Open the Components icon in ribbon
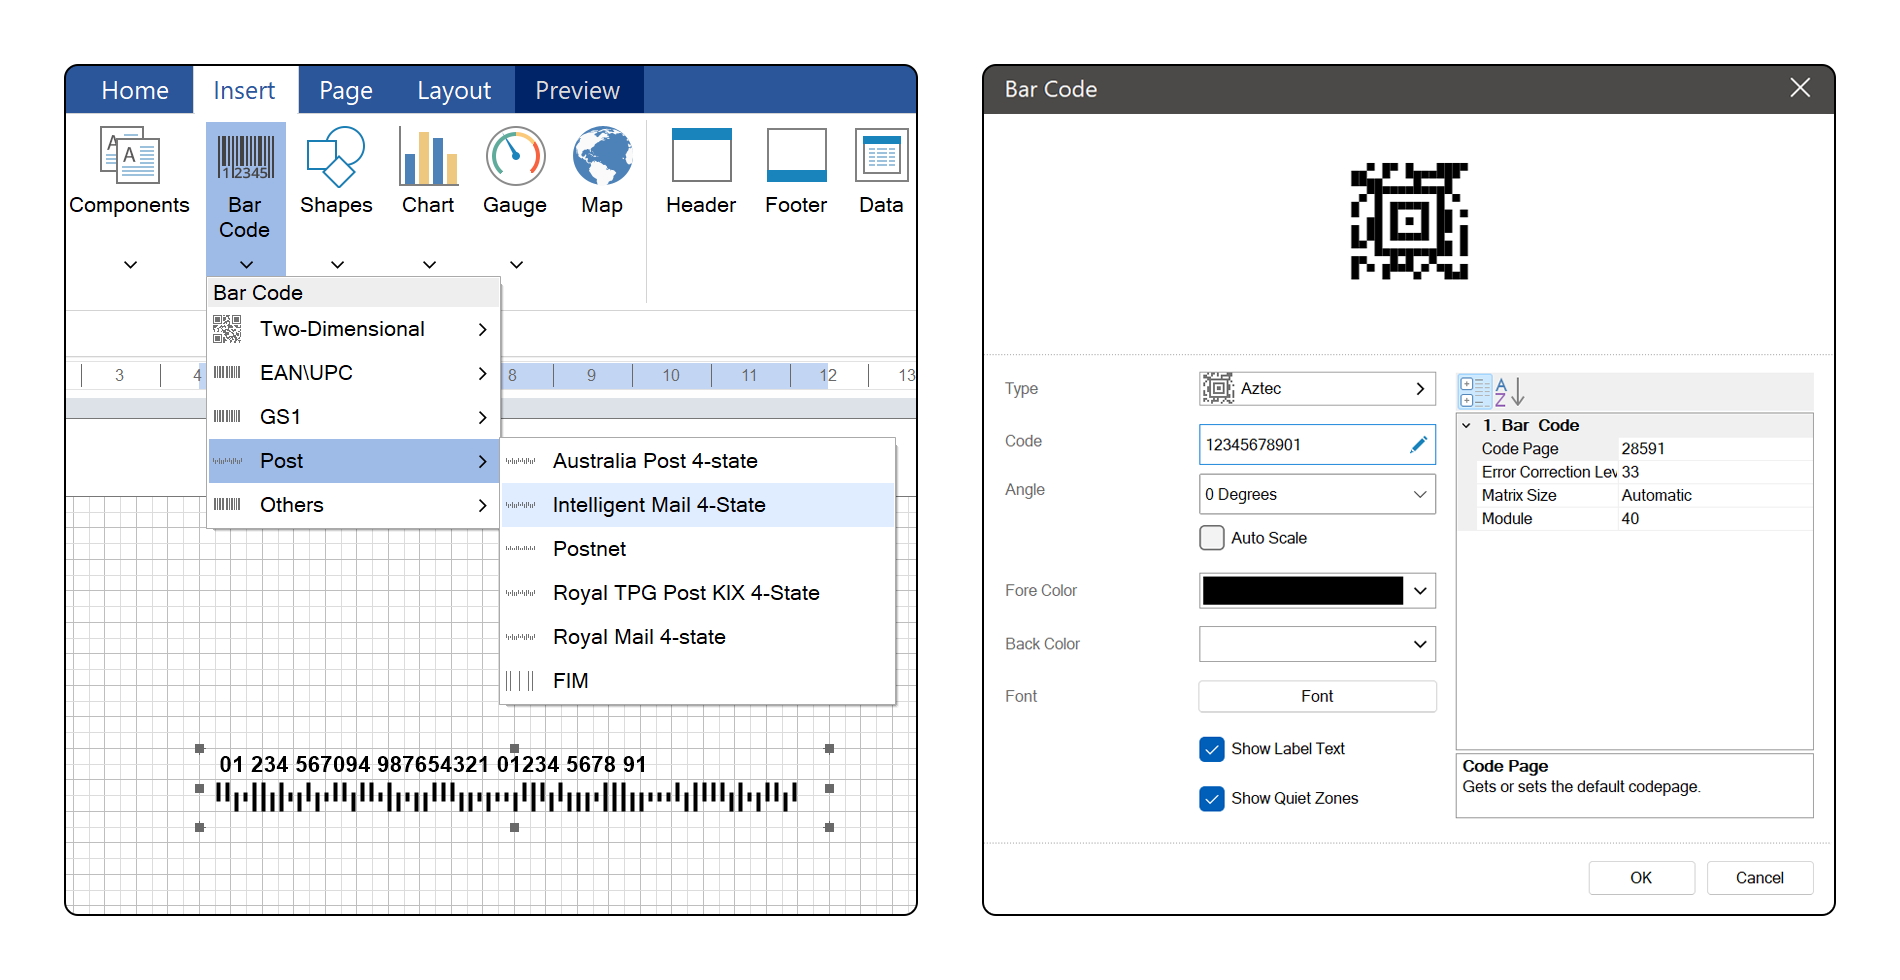 click(x=130, y=156)
